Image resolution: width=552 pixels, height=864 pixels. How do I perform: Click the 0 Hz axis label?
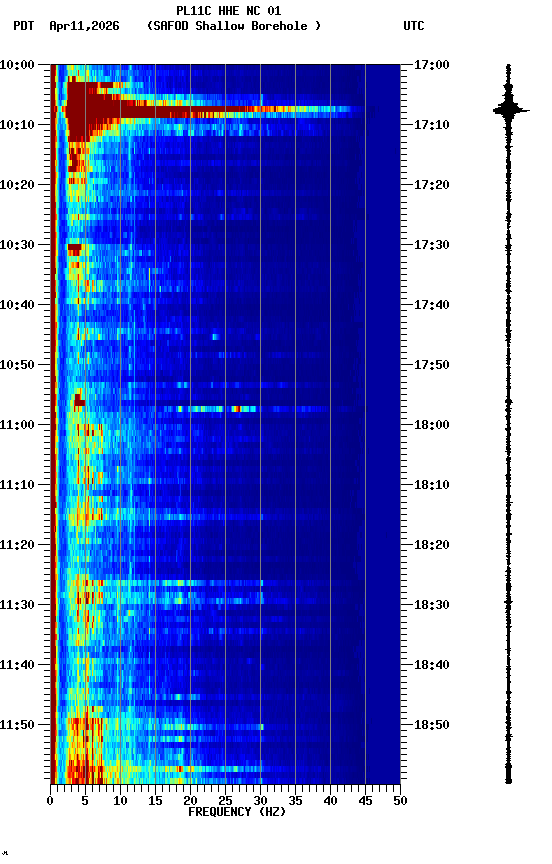50,801
